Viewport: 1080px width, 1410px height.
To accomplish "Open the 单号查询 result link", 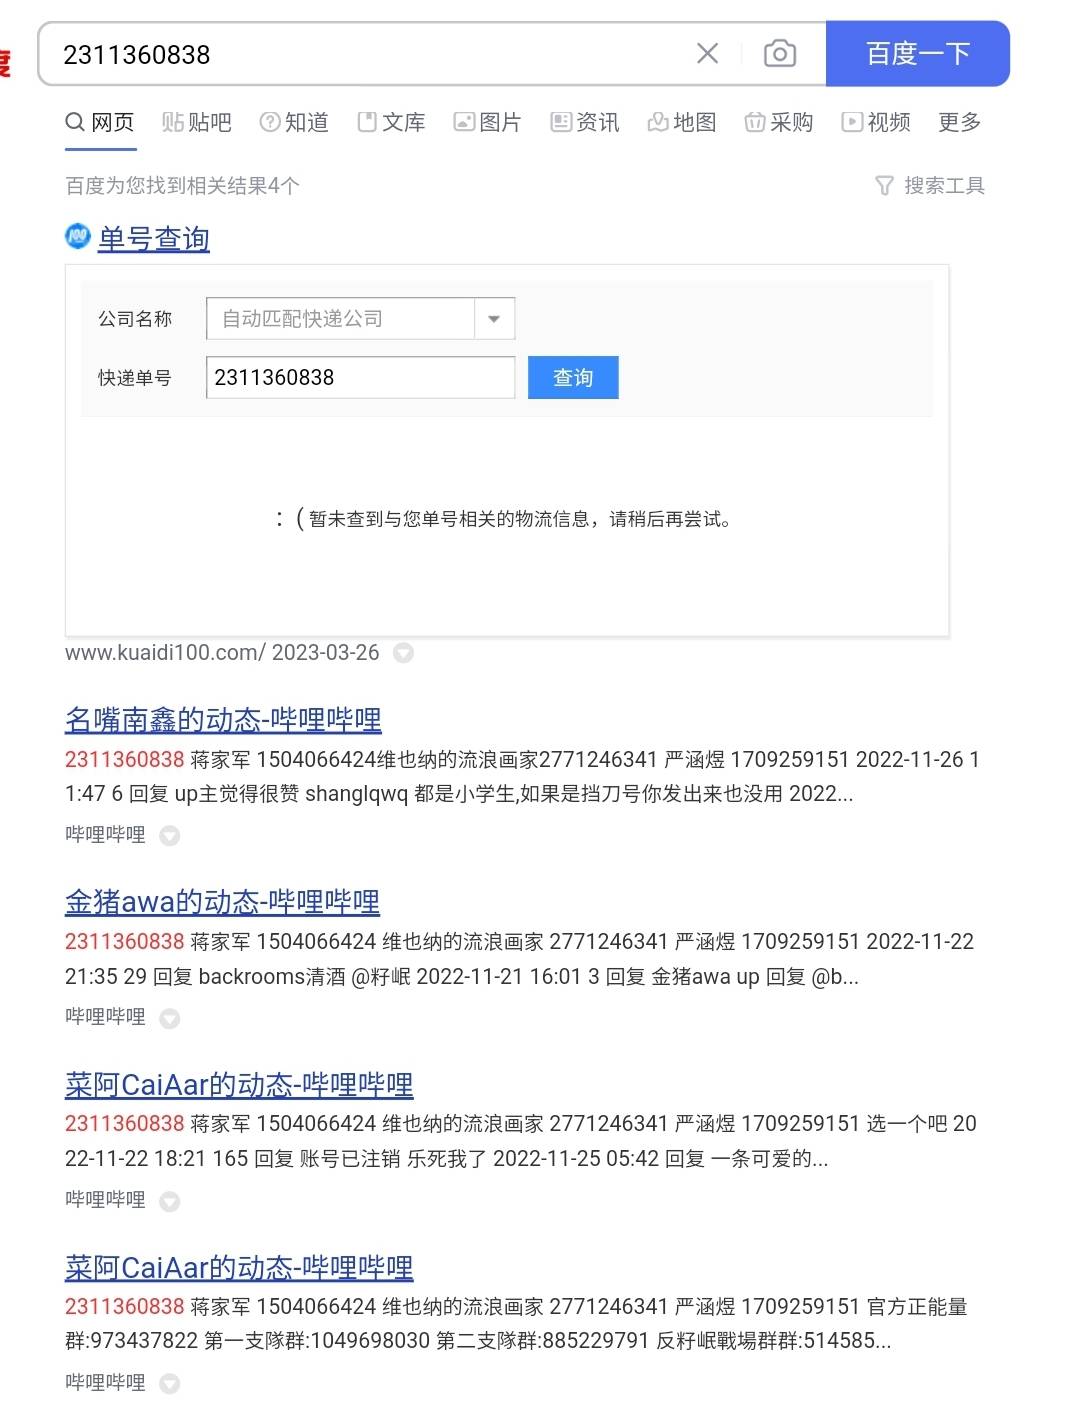I will pyautogui.click(x=153, y=238).
